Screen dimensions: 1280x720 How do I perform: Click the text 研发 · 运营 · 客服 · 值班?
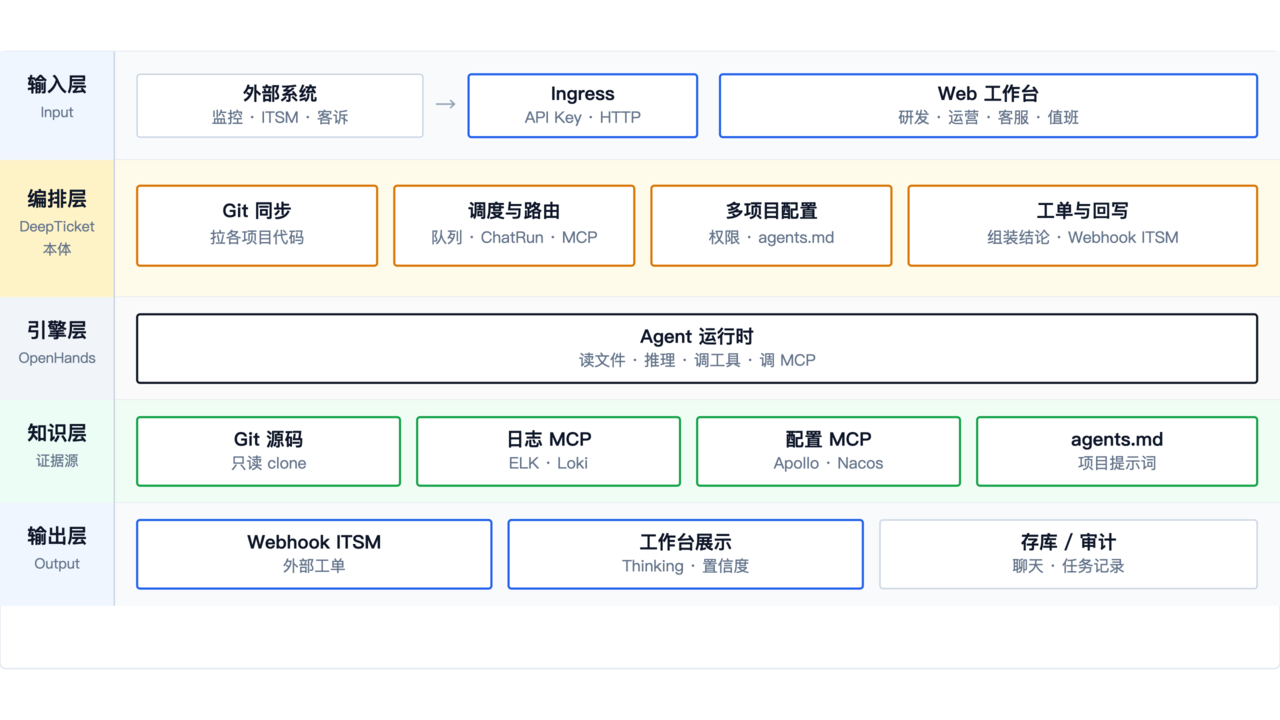(988, 117)
